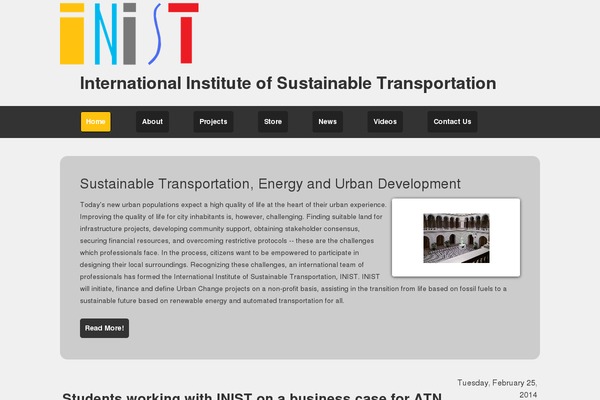Choose Contact Us in the navigation bar
600x400 pixels.
coord(452,122)
